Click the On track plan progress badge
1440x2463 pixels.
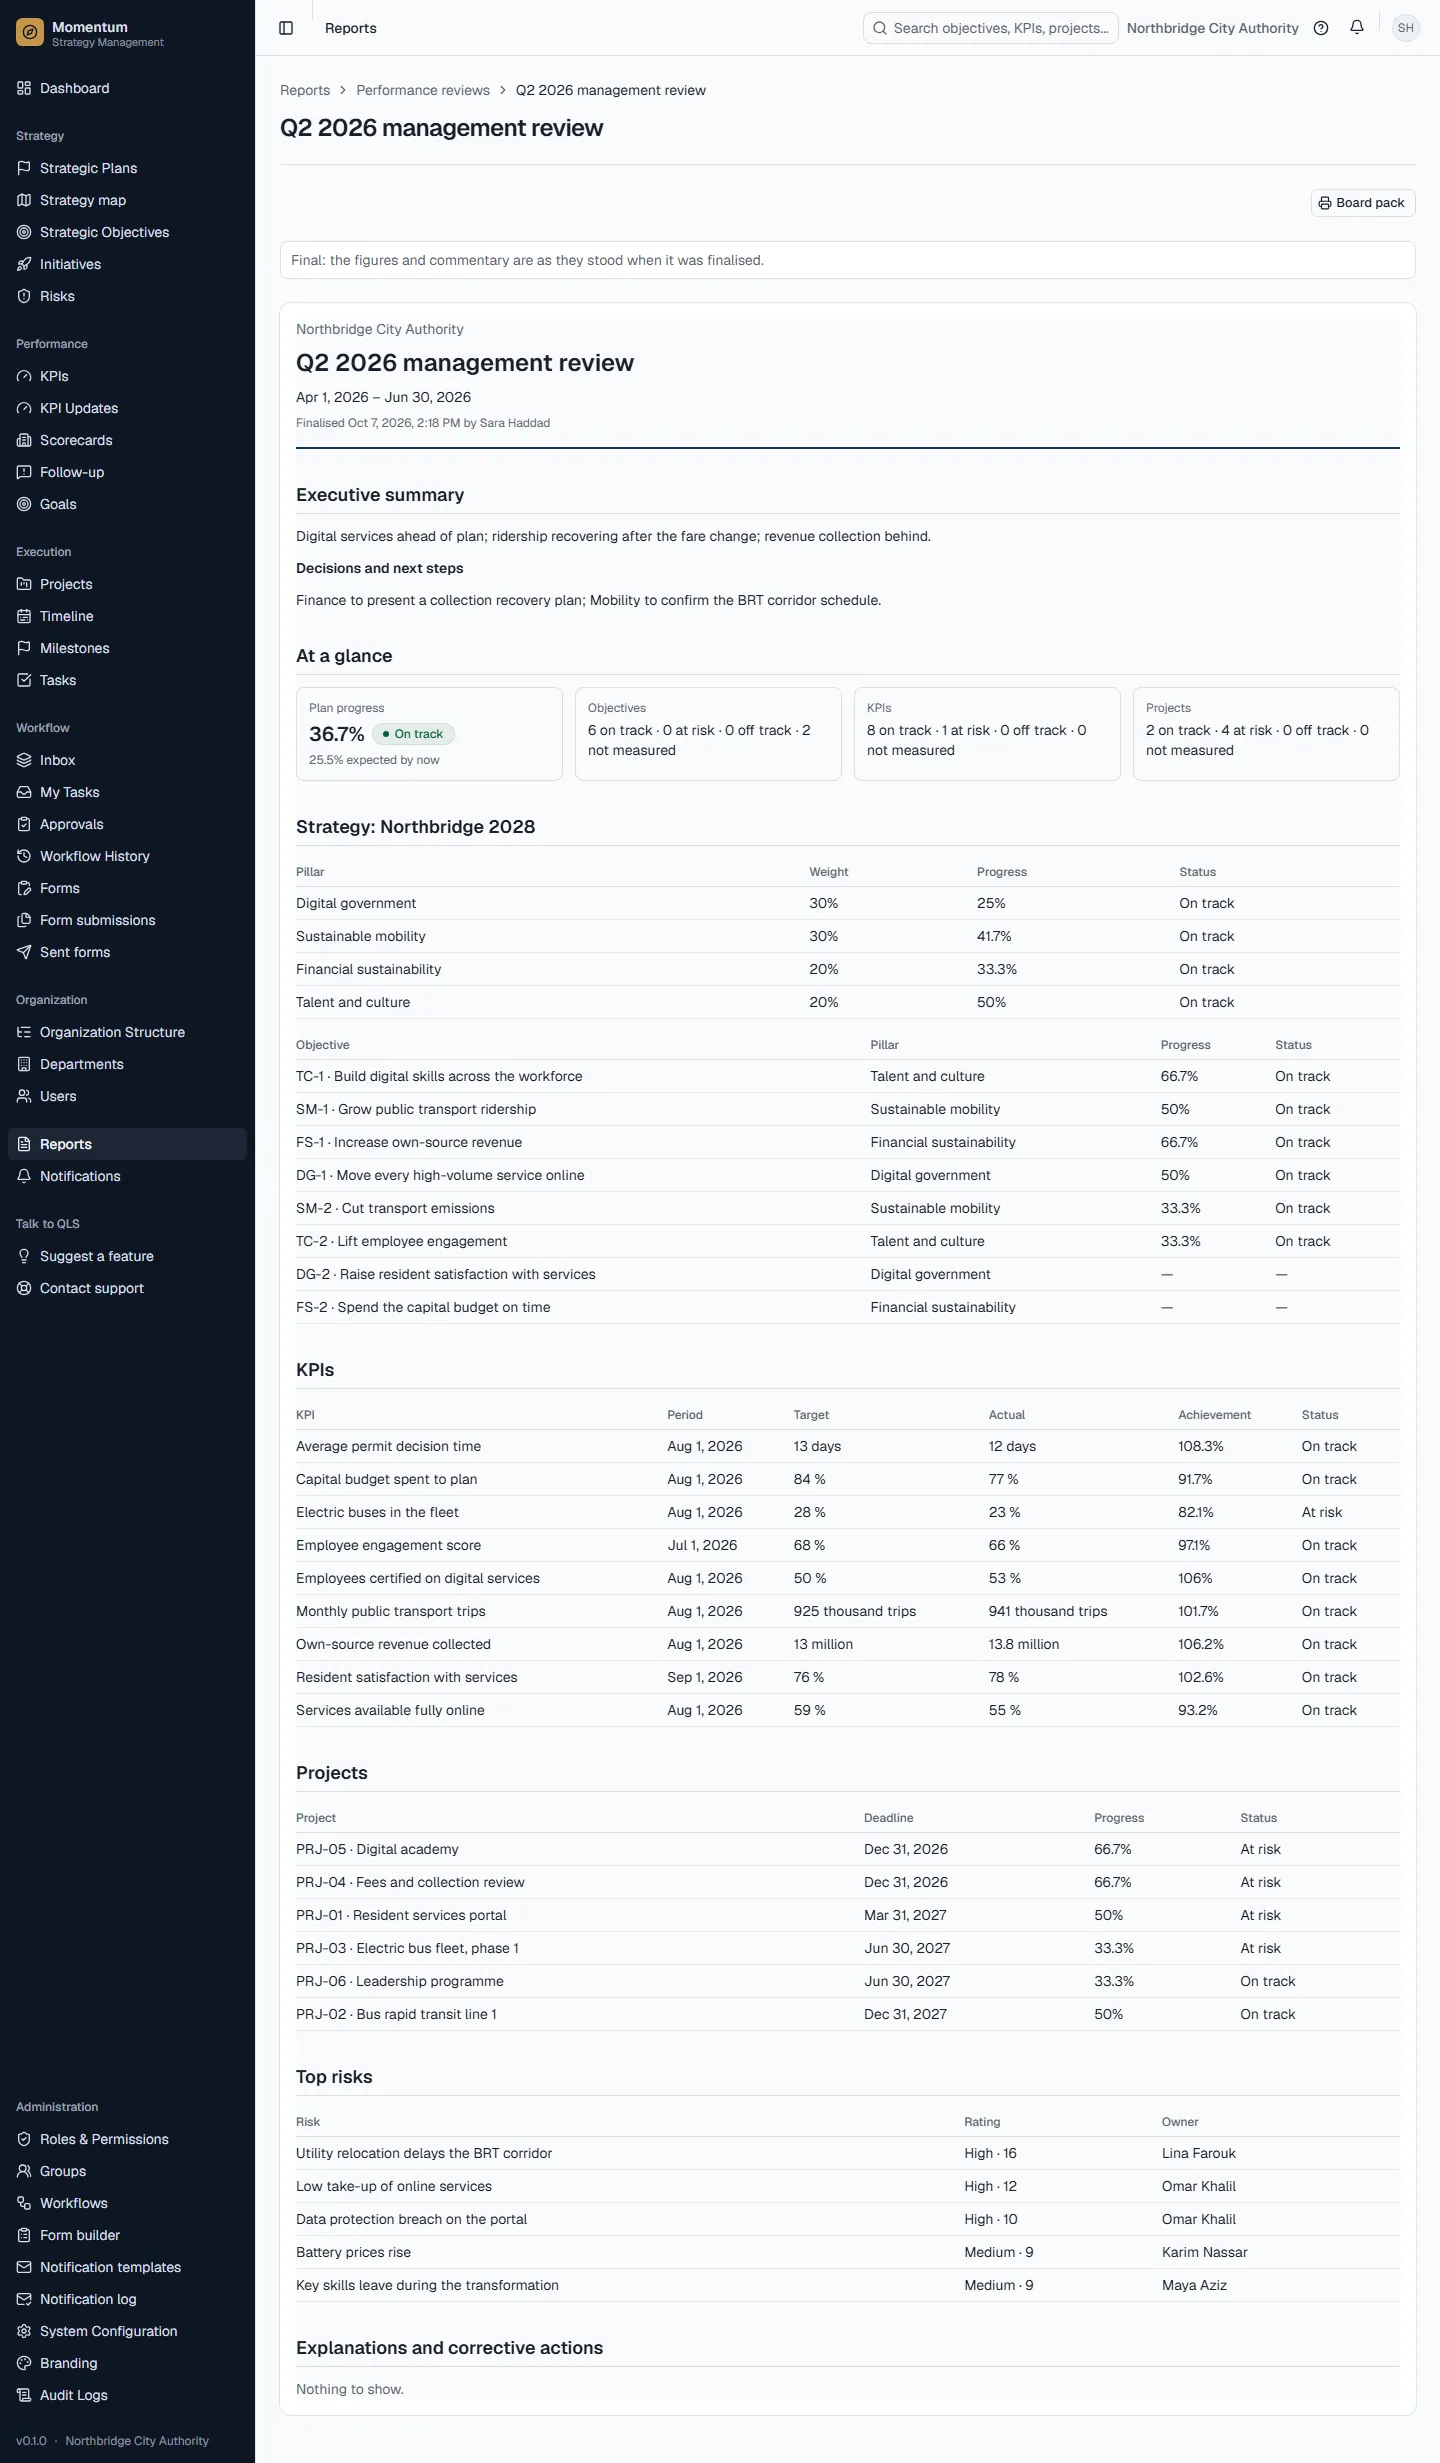tap(413, 734)
